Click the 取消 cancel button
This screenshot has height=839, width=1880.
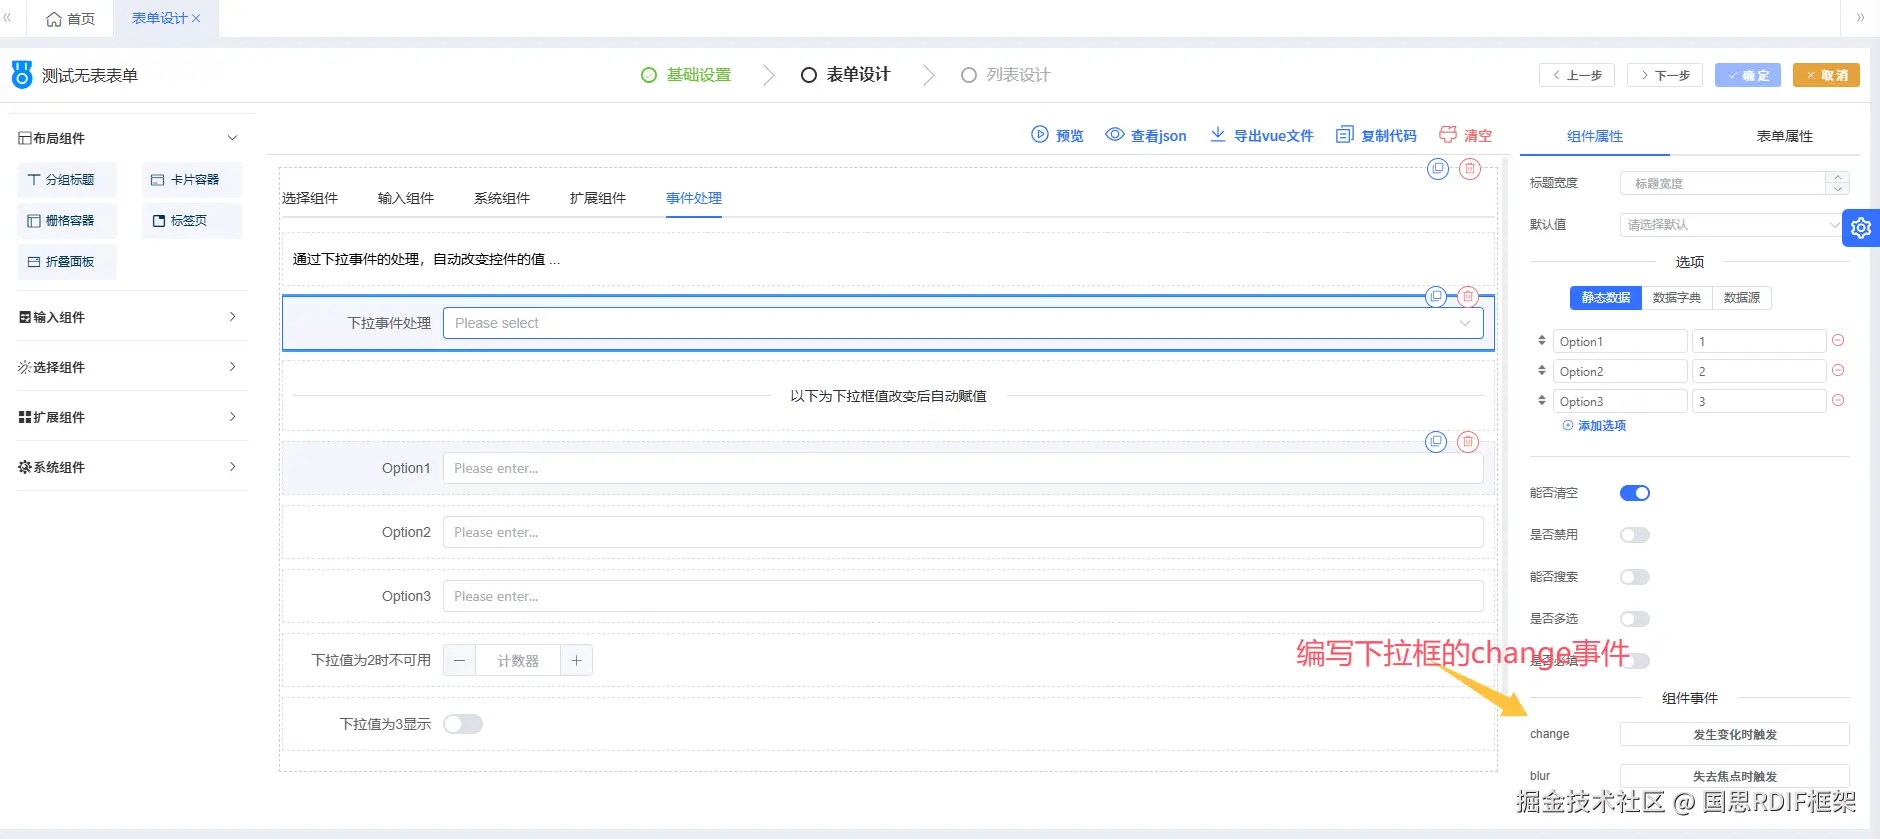1826,75
